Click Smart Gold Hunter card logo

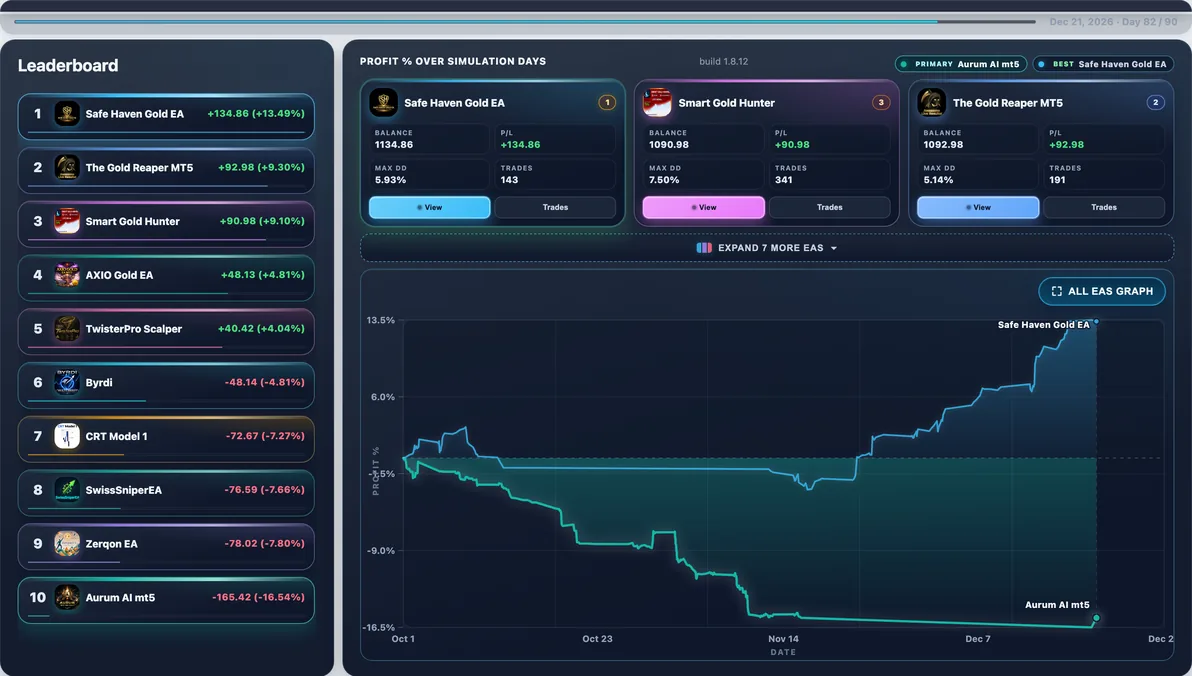click(x=657, y=103)
